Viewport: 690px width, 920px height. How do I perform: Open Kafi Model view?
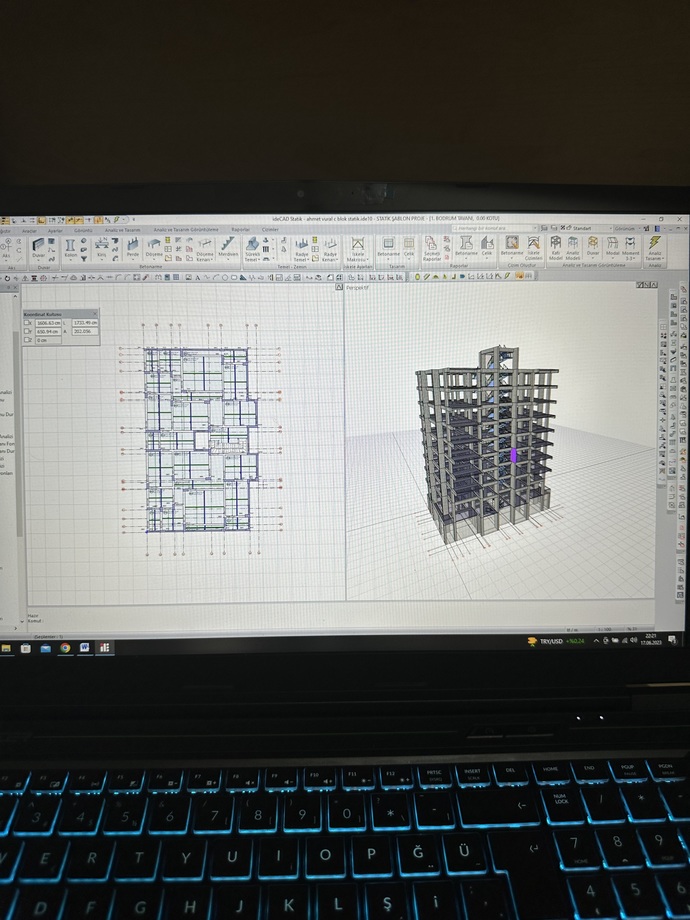tap(555, 248)
